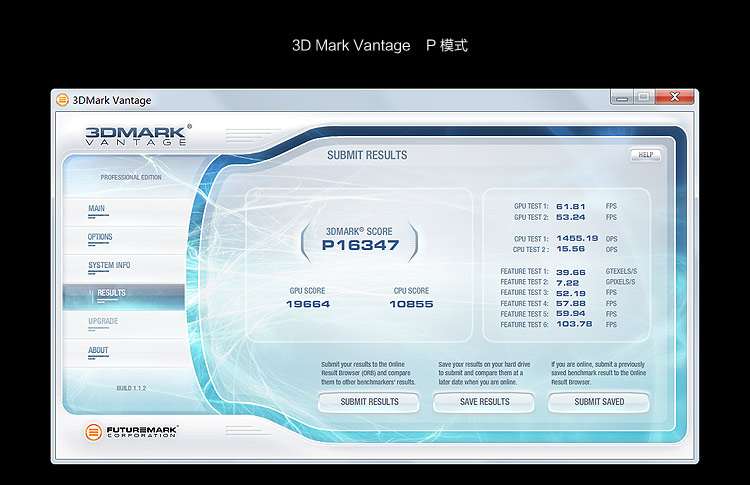Click the Help button
The height and width of the screenshot is (485, 750).
pos(646,155)
